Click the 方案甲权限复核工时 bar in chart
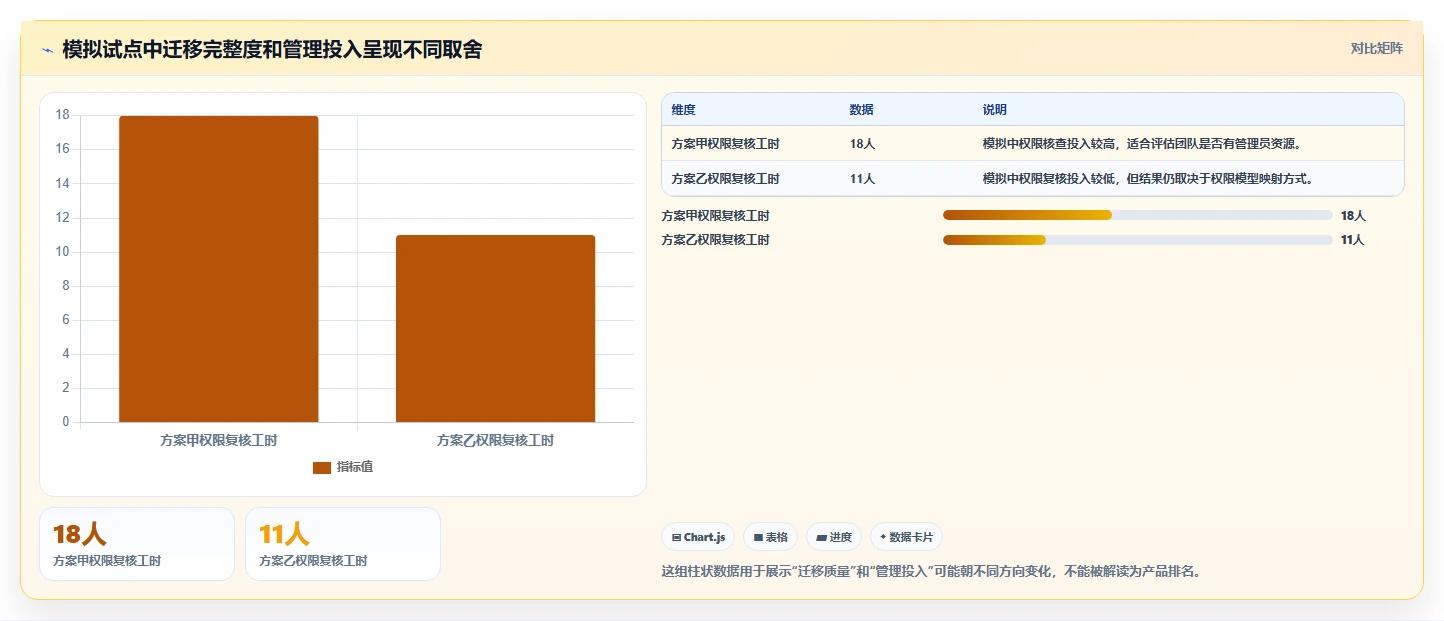 click(219, 269)
